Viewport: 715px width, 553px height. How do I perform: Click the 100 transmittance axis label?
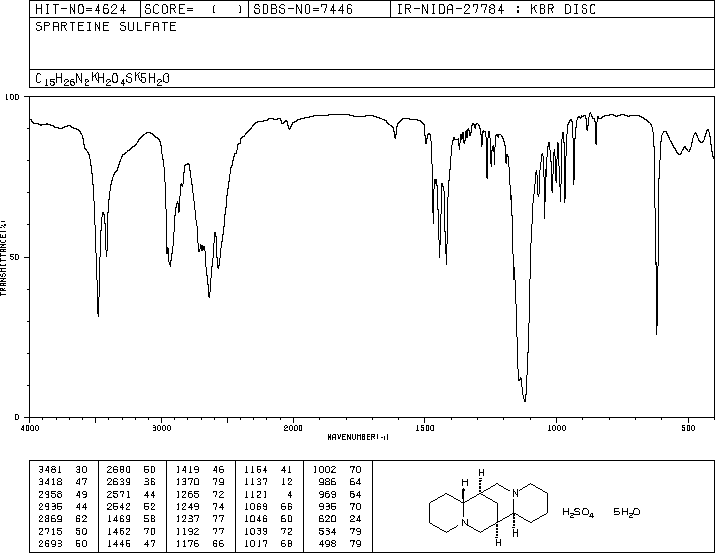[x=12, y=97]
